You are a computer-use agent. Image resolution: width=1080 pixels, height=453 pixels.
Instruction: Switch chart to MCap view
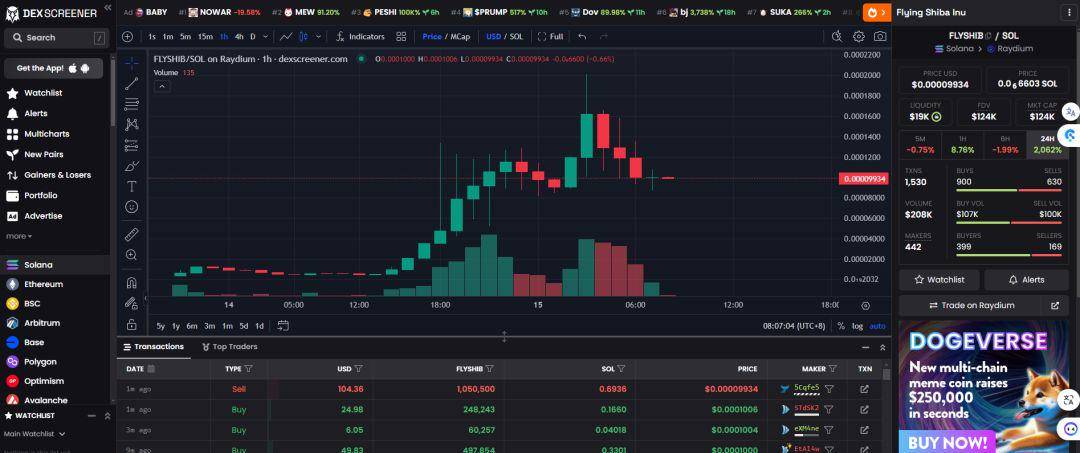click(460, 36)
